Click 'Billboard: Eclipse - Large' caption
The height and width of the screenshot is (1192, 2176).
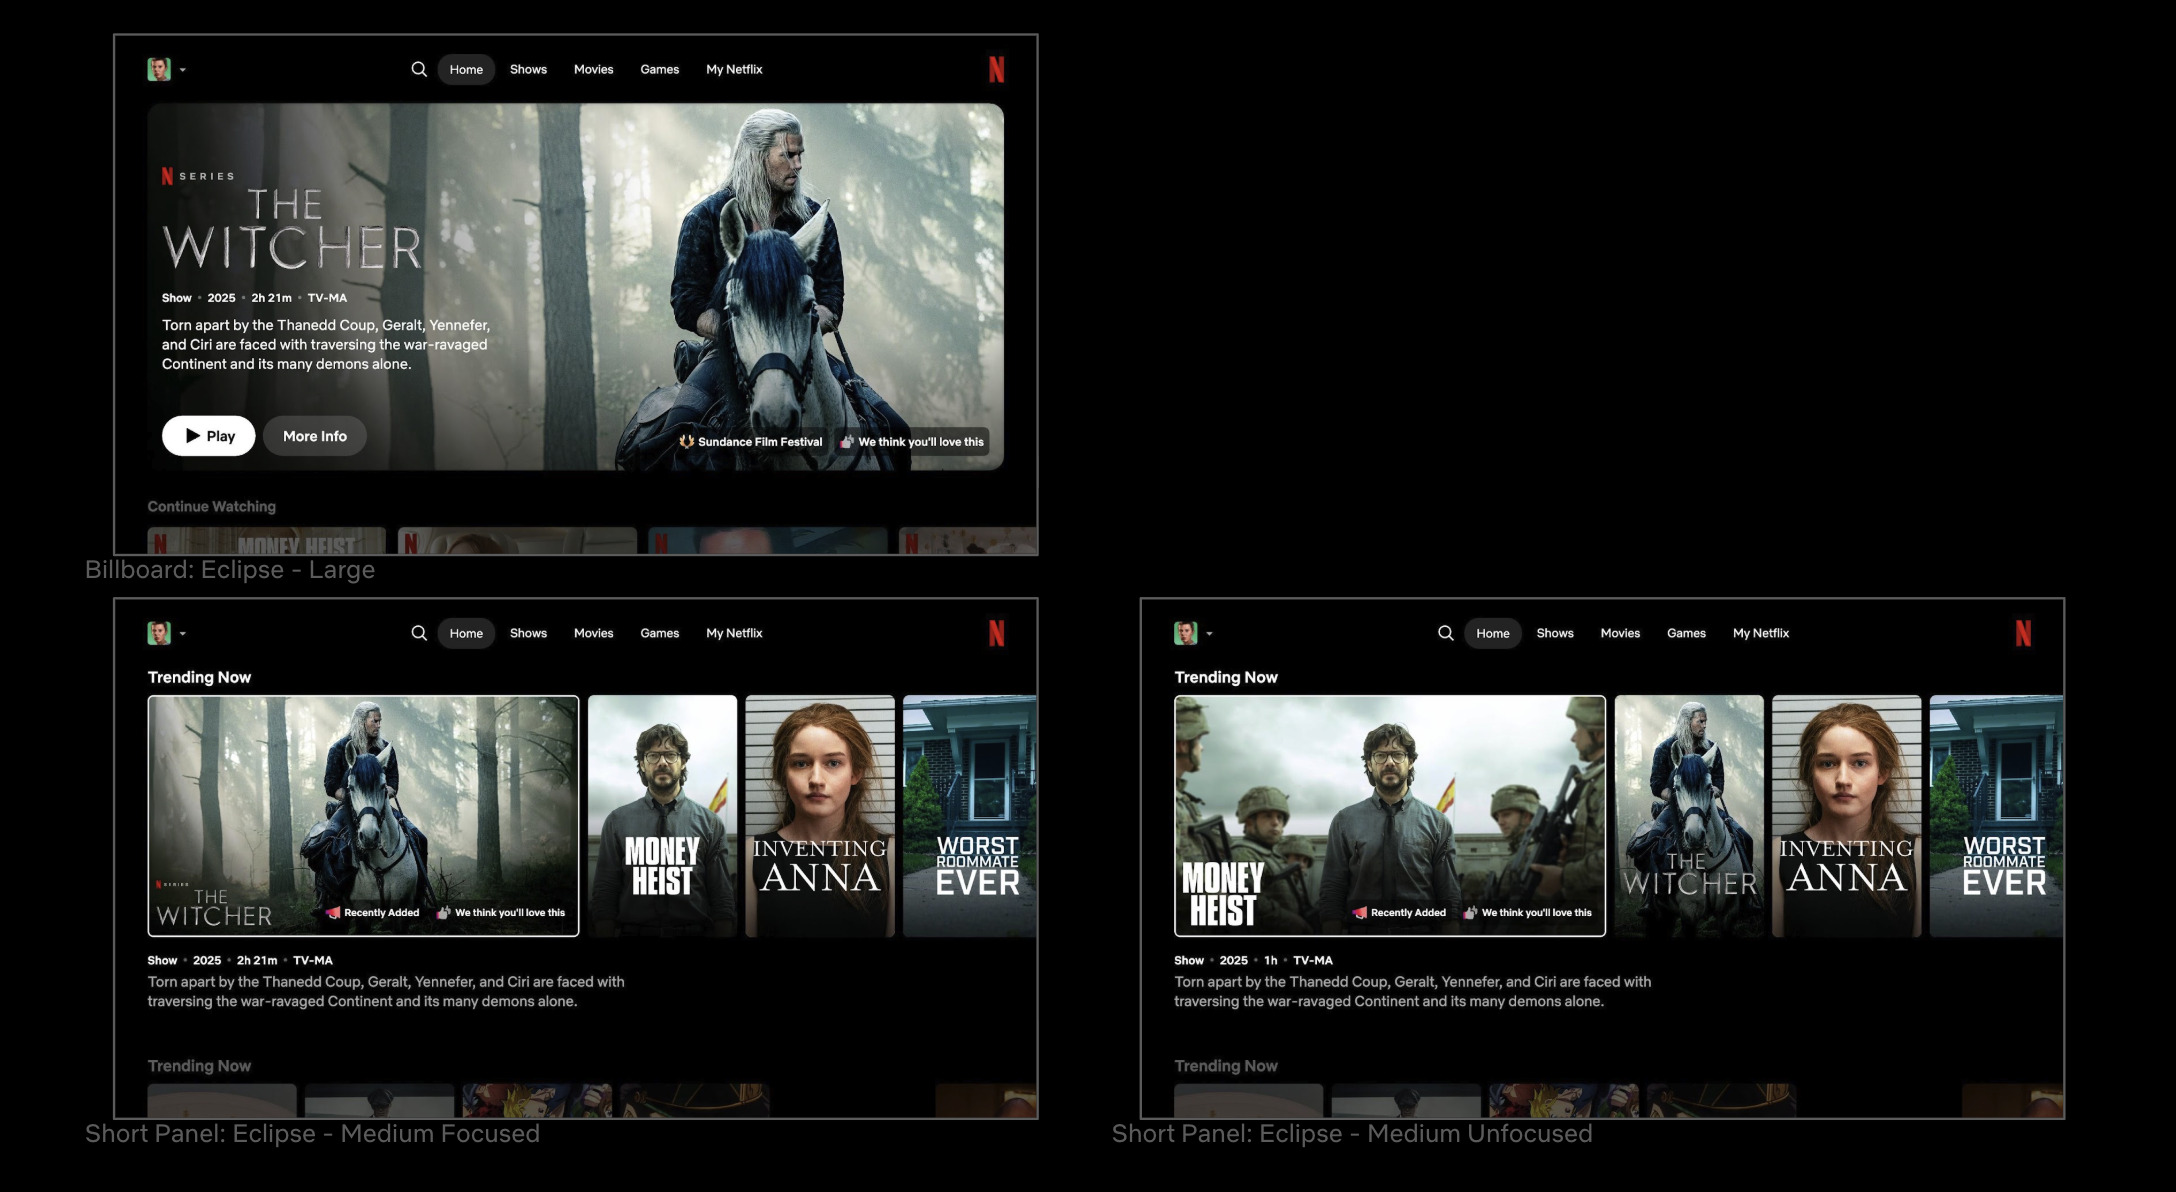point(230,570)
